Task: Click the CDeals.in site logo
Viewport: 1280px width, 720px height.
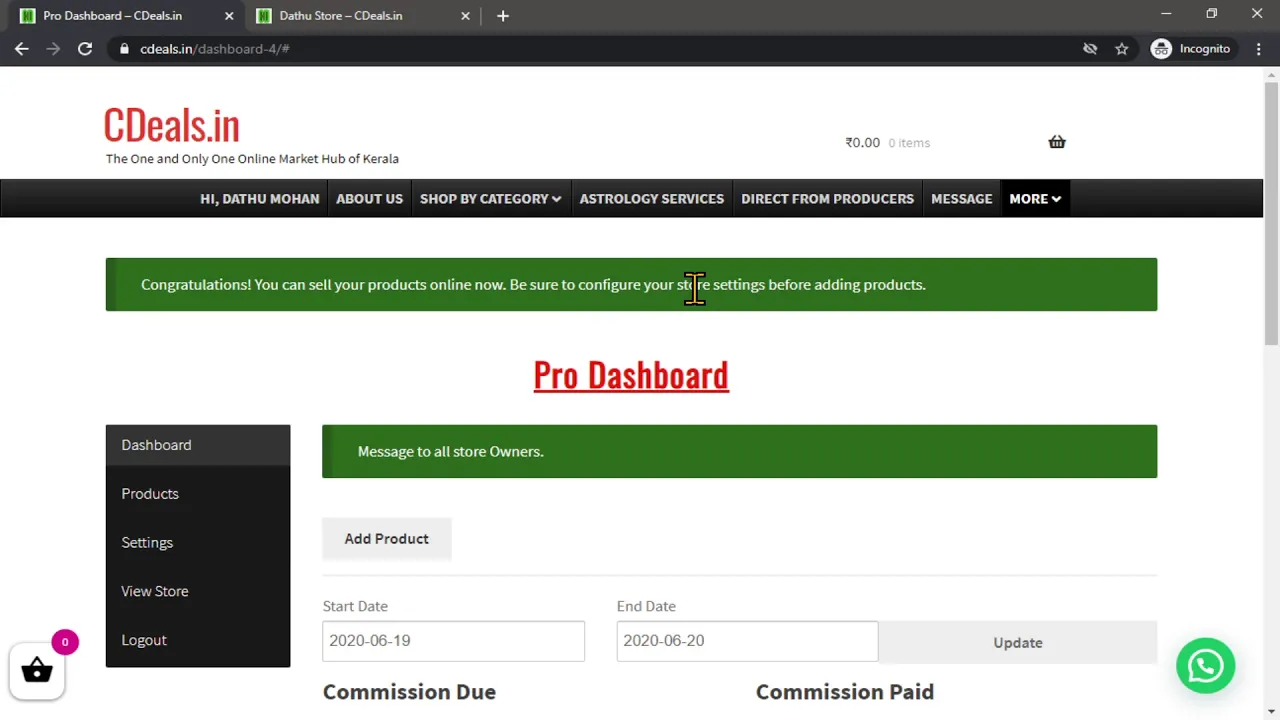Action: click(172, 125)
